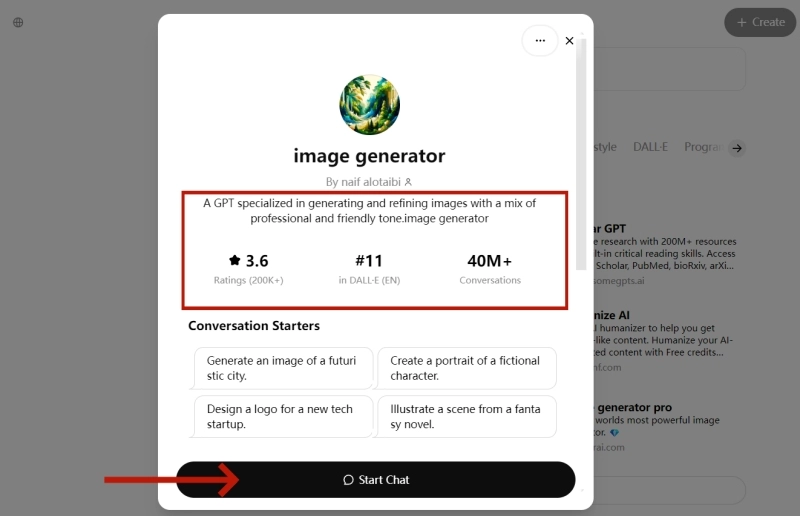Click the star icon beside the 3.6 rating

coord(235,261)
